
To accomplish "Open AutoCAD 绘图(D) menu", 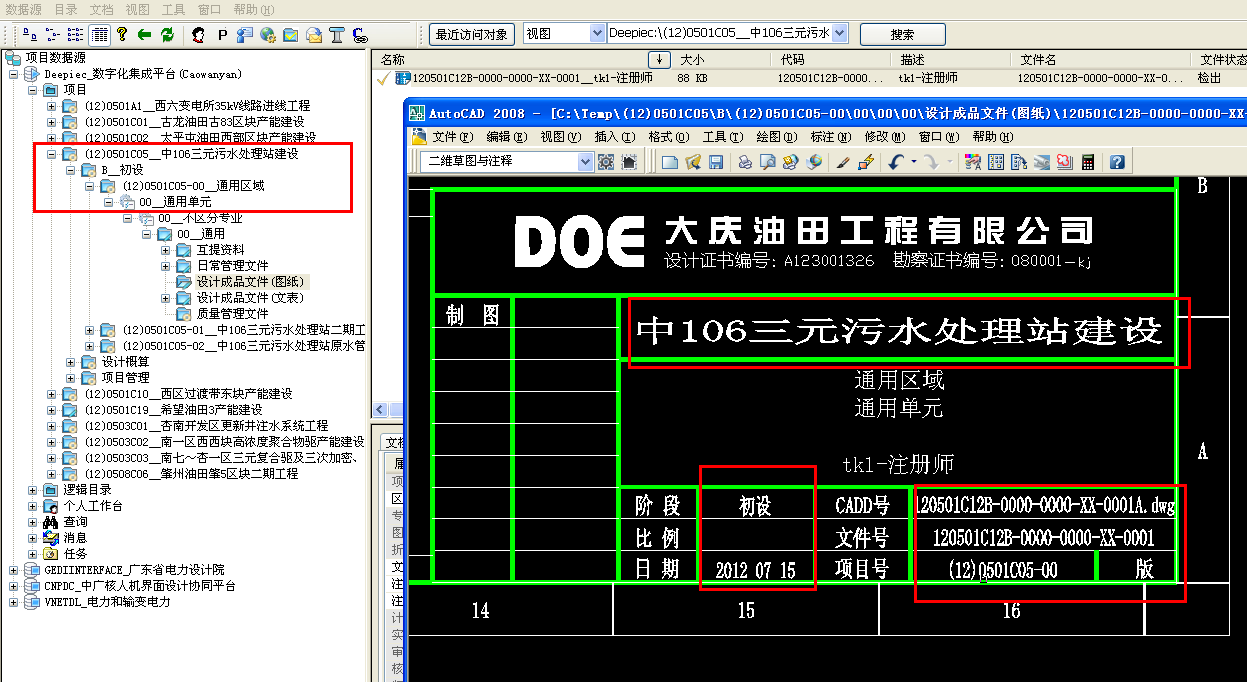I will point(777,137).
